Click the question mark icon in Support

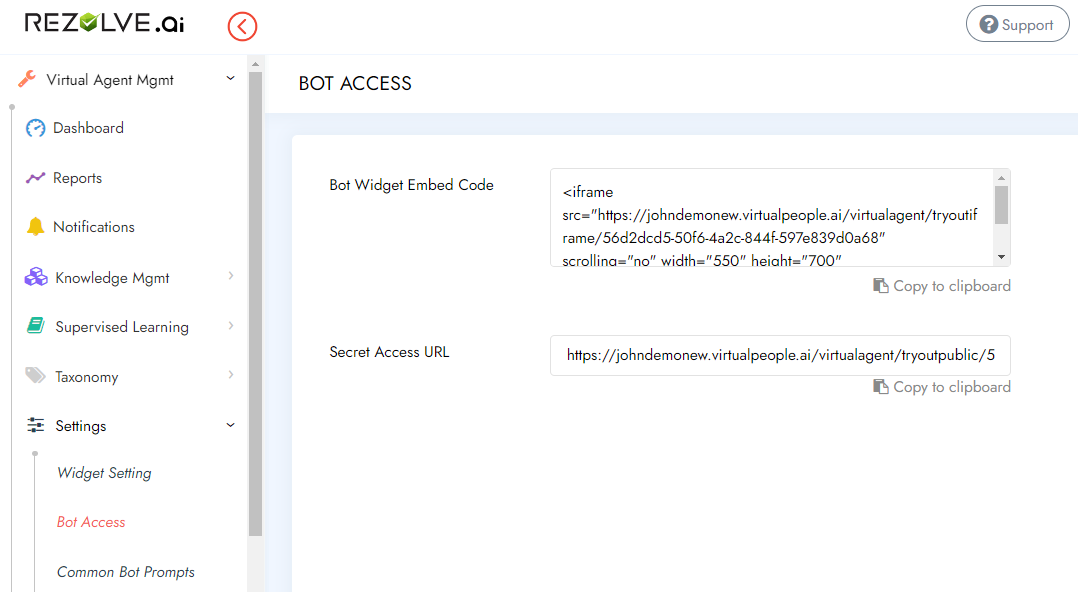coord(989,25)
